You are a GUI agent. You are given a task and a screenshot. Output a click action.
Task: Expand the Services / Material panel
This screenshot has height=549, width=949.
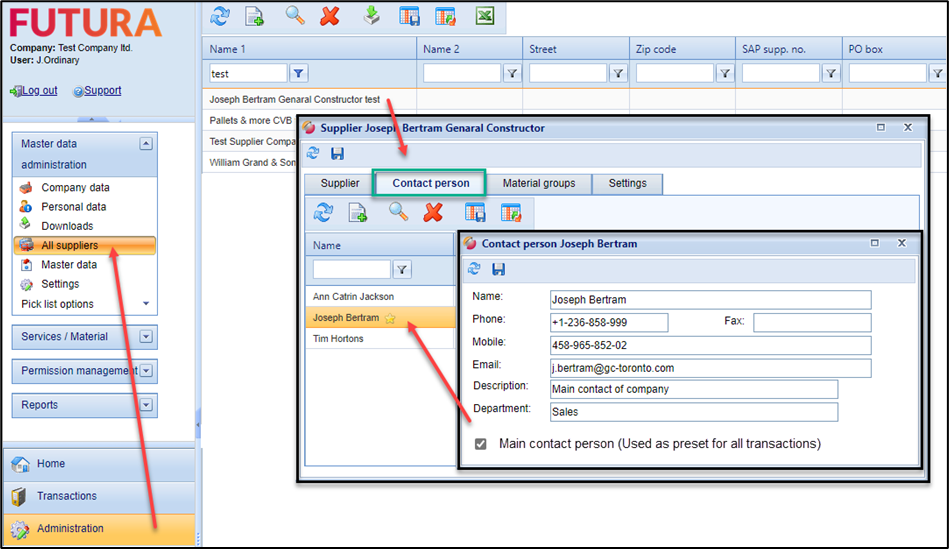(x=146, y=337)
